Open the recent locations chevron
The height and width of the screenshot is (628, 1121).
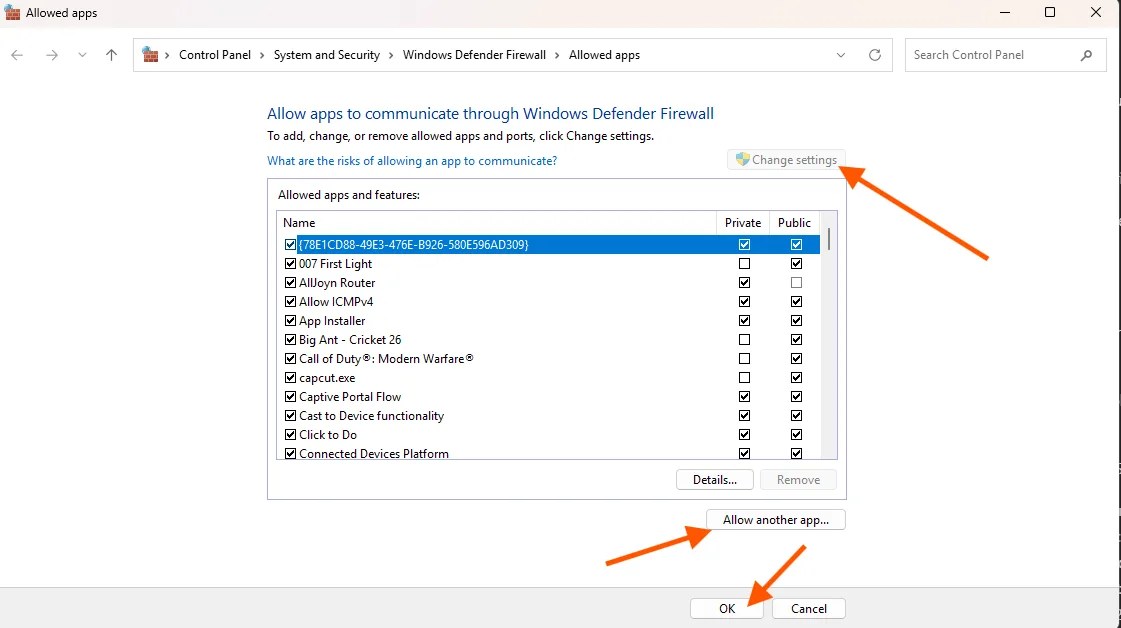point(82,55)
